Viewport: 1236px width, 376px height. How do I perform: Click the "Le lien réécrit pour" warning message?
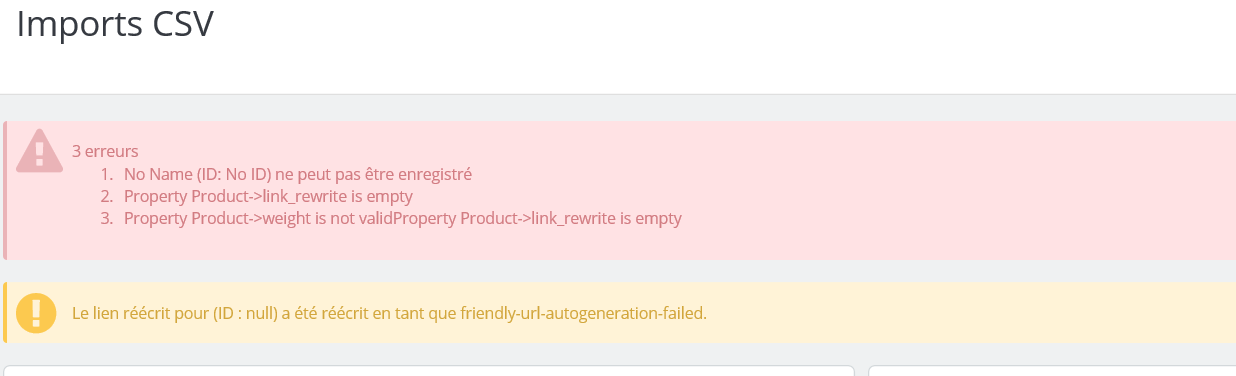pyautogui.click(x=389, y=313)
